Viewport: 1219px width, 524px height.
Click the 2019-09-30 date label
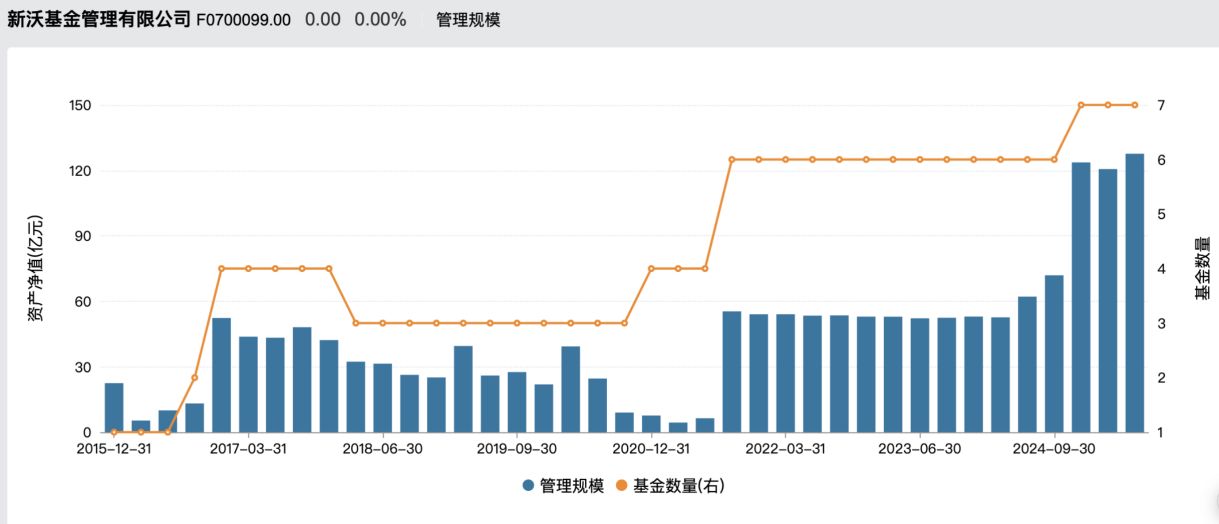click(x=517, y=449)
